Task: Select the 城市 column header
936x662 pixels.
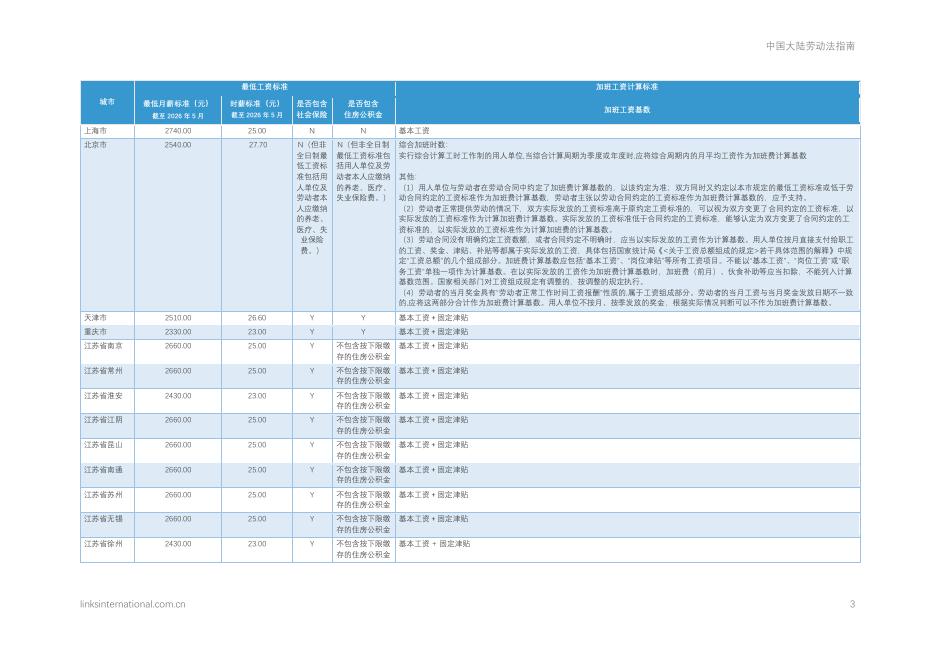Action: (x=107, y=102)
